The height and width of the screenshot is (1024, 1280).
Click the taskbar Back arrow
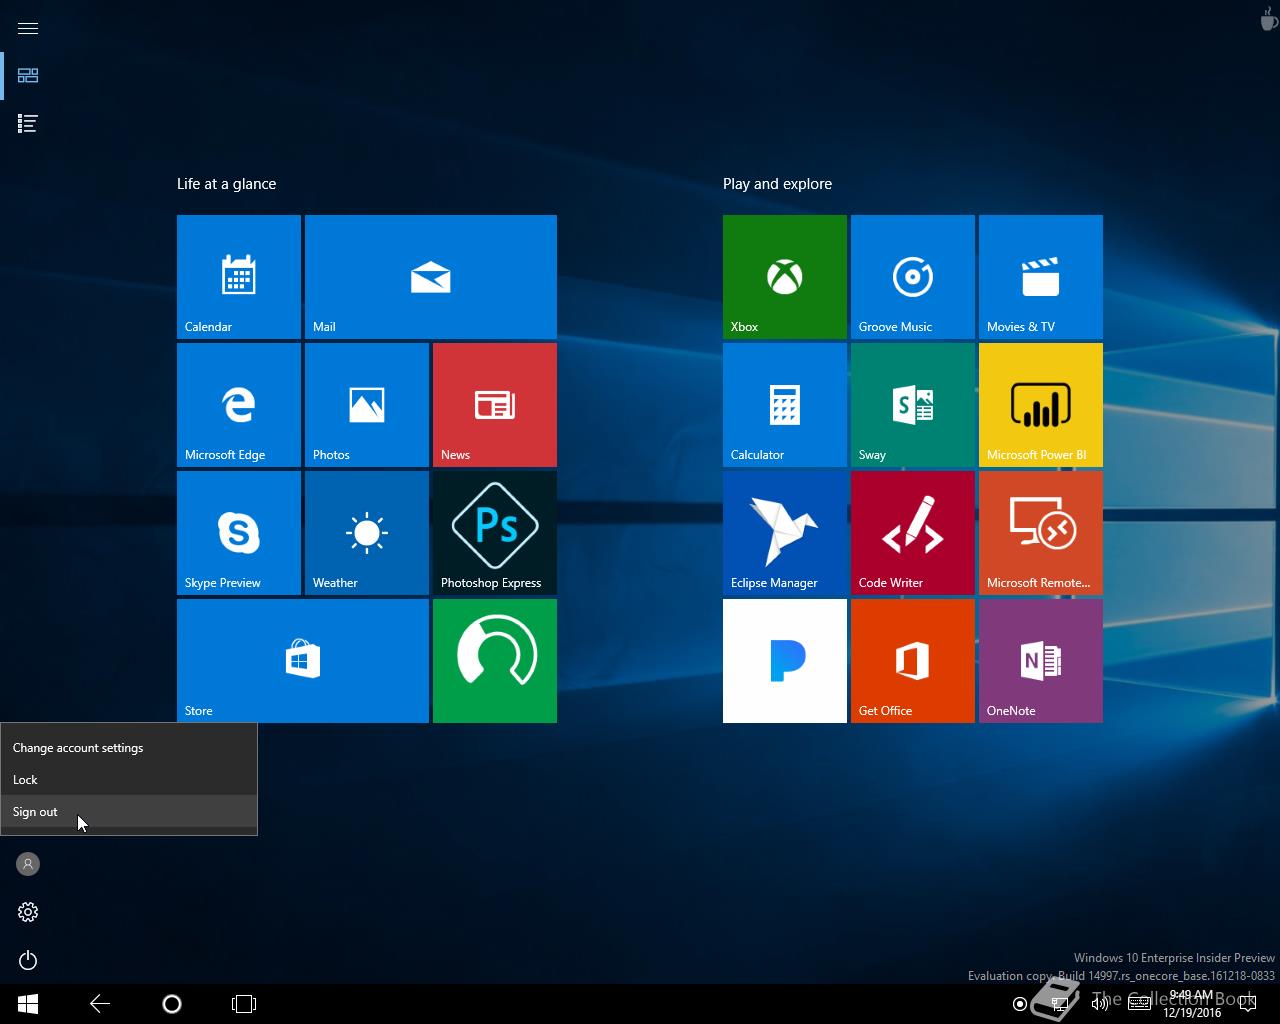[x=100, y=1004]
